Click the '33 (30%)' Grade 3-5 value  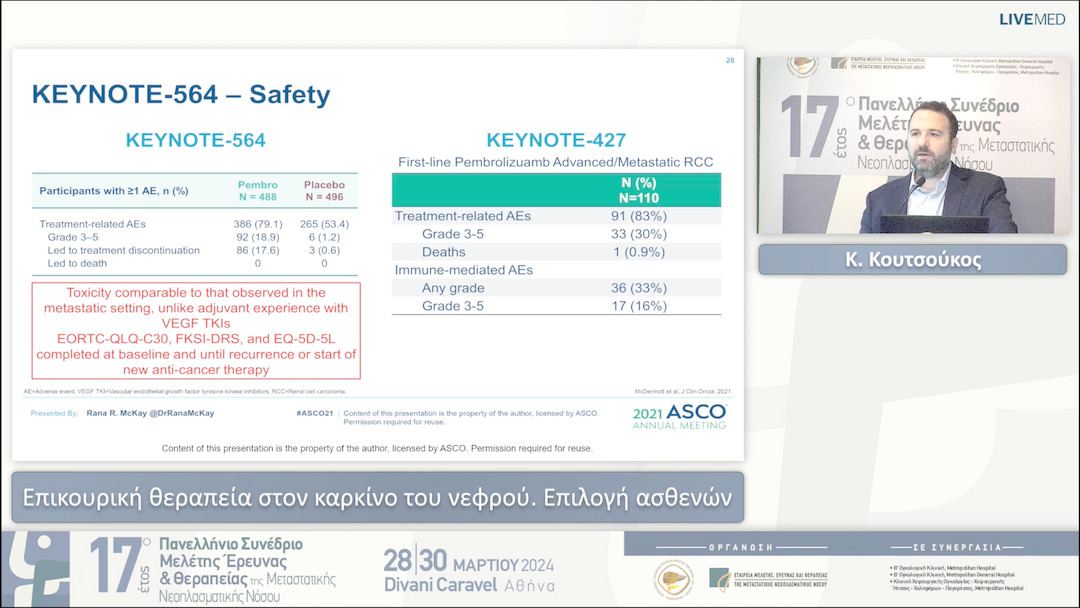638,234
